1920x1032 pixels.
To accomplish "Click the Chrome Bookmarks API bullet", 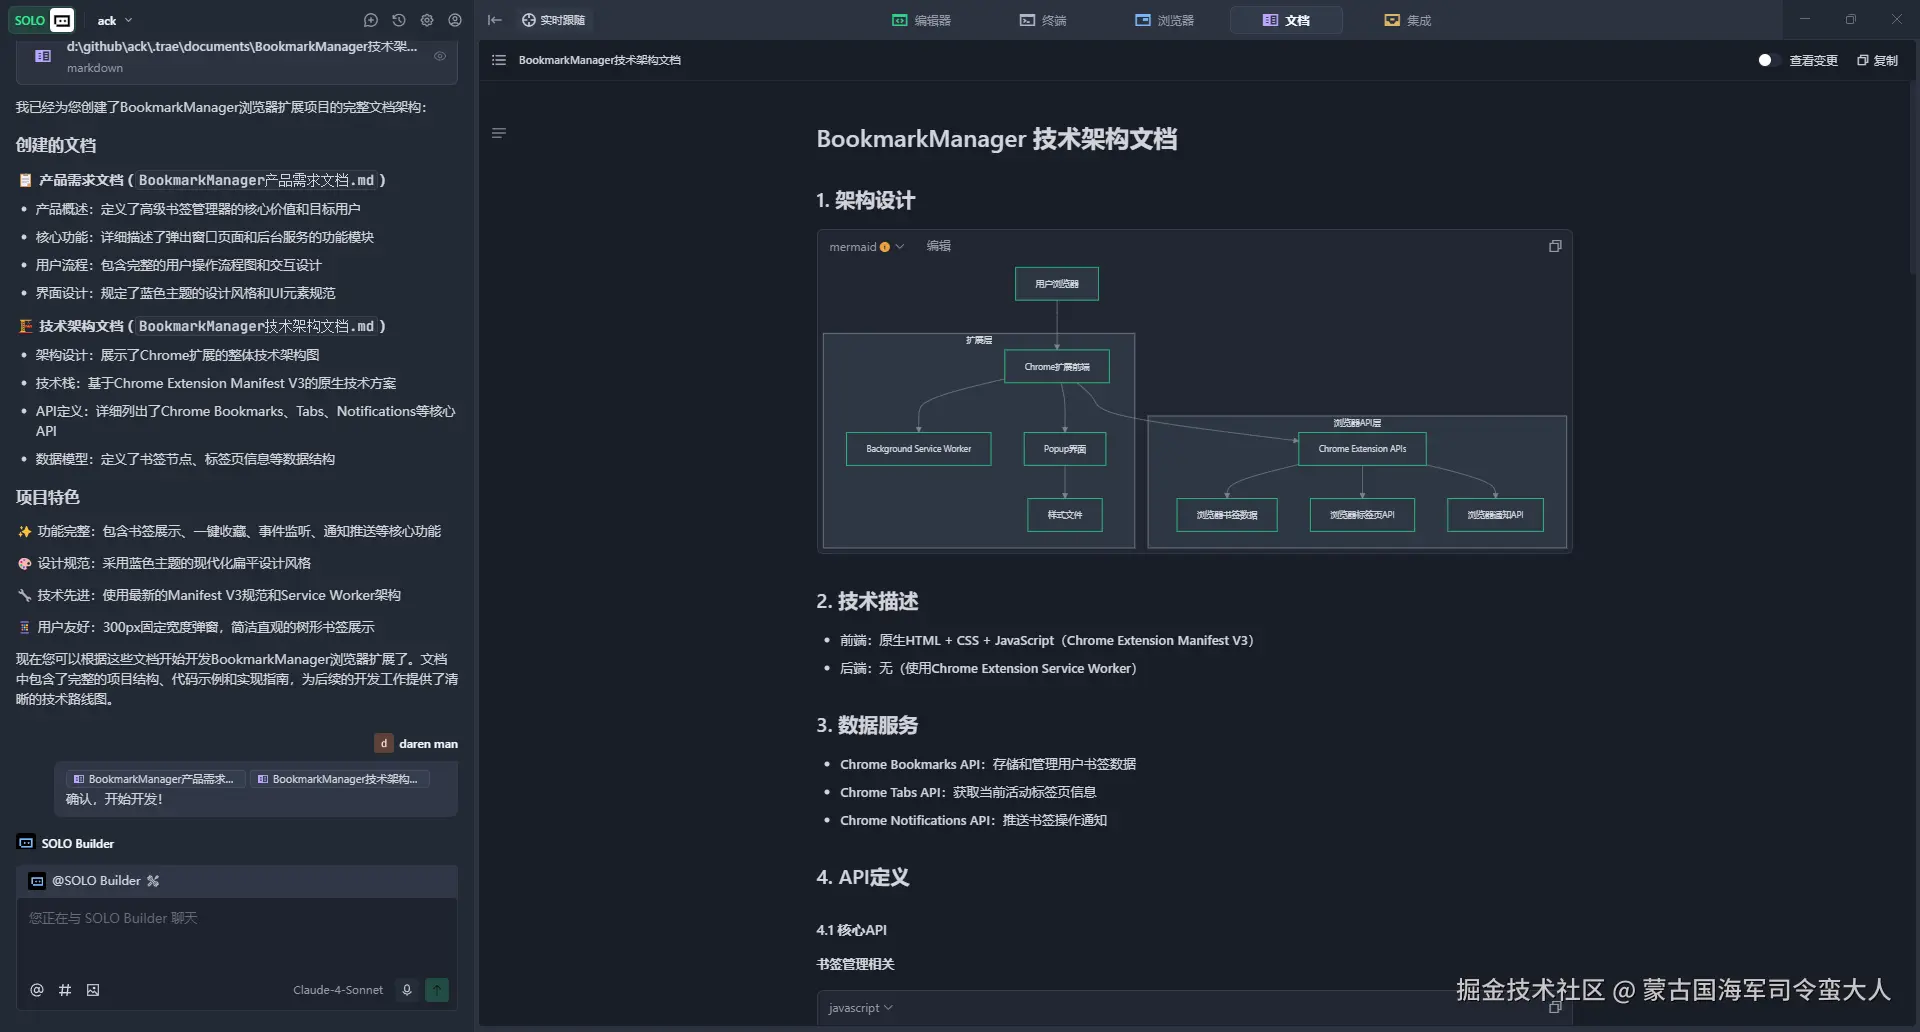I will [988, 764].
